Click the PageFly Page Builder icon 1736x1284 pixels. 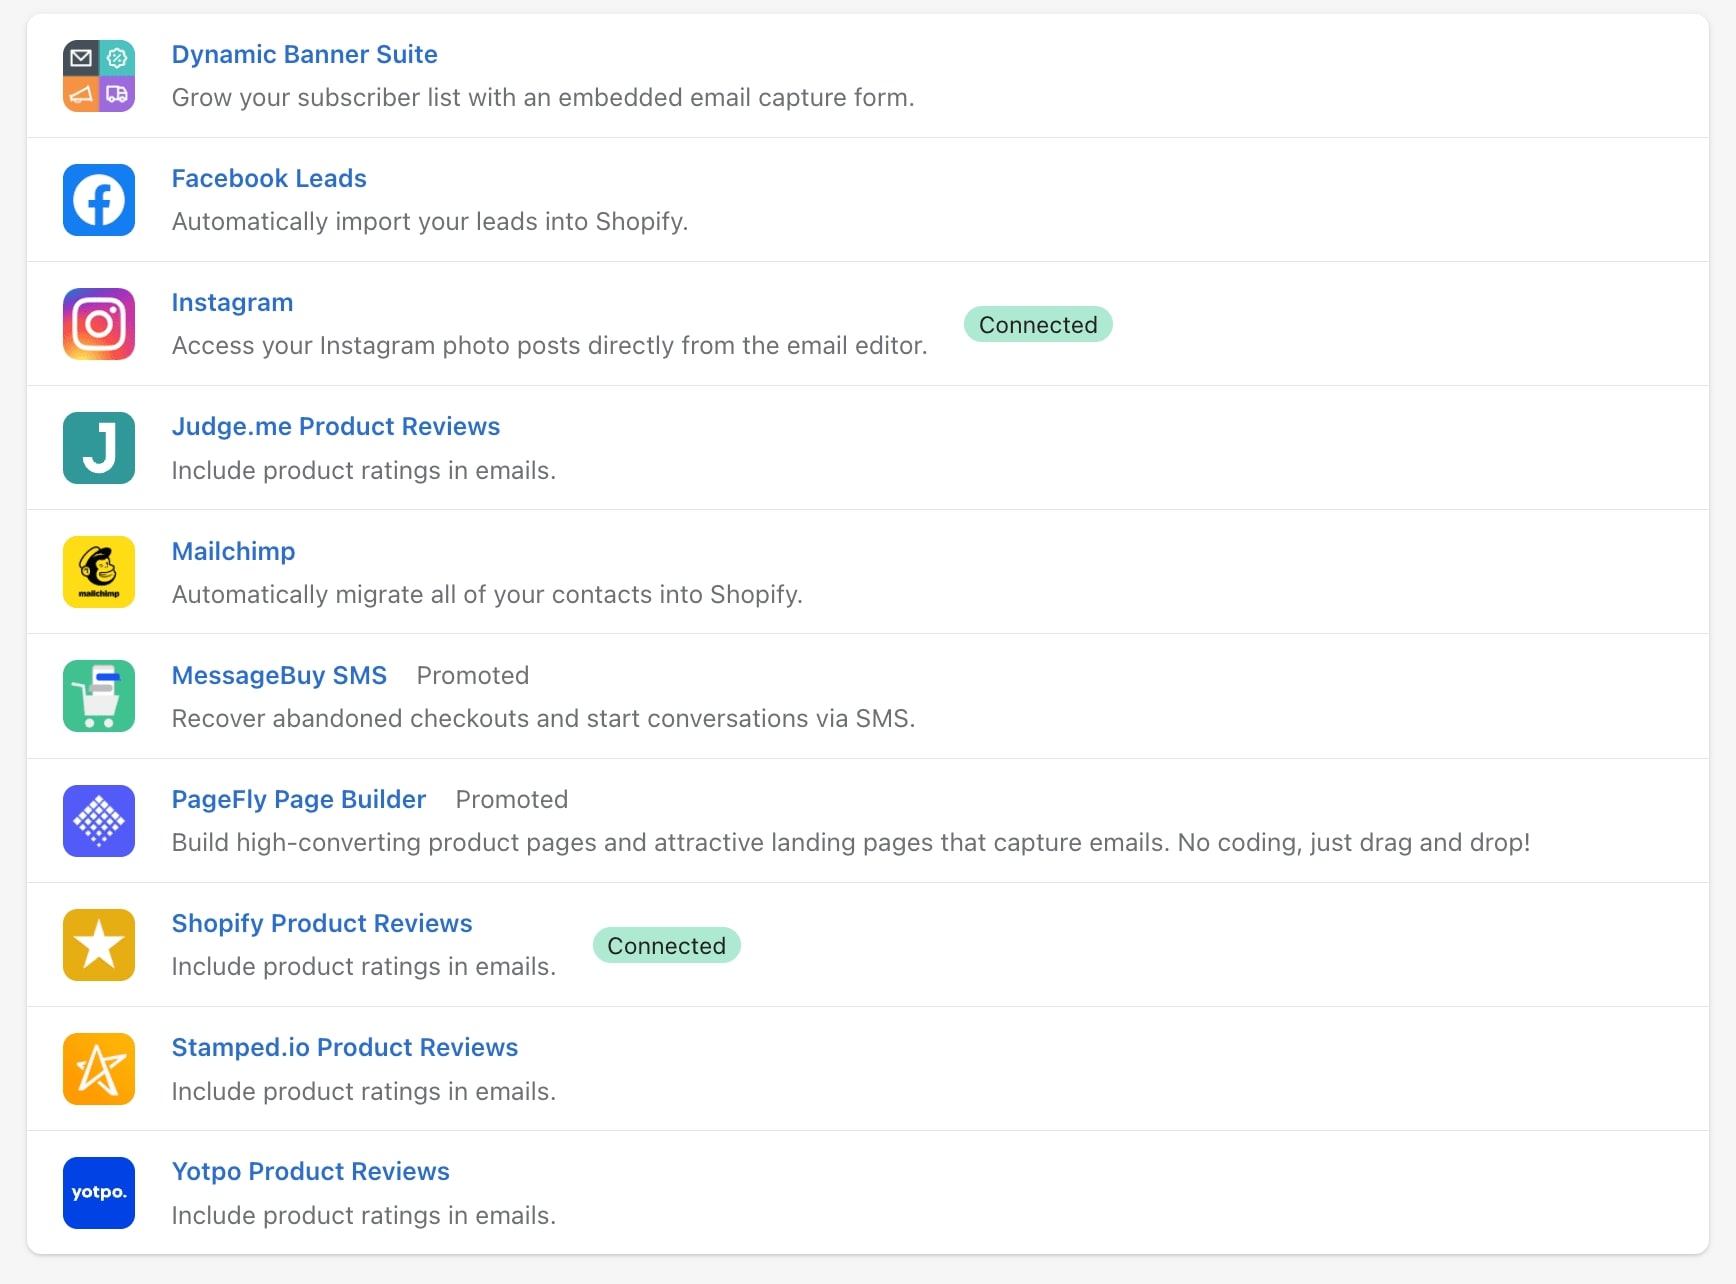click(99, 821)
